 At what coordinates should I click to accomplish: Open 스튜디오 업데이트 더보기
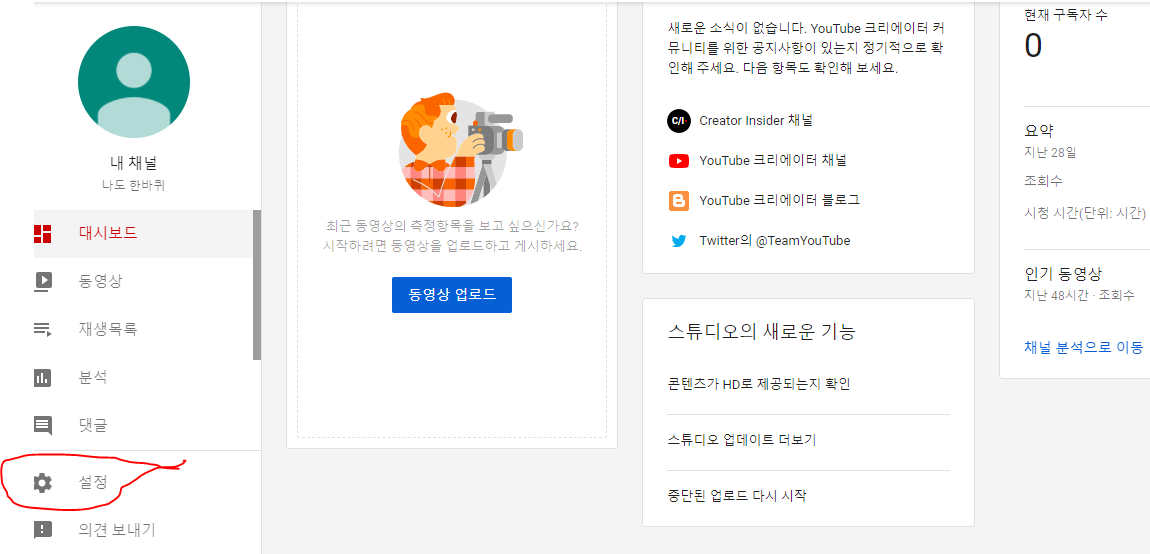tap(741, 440)
